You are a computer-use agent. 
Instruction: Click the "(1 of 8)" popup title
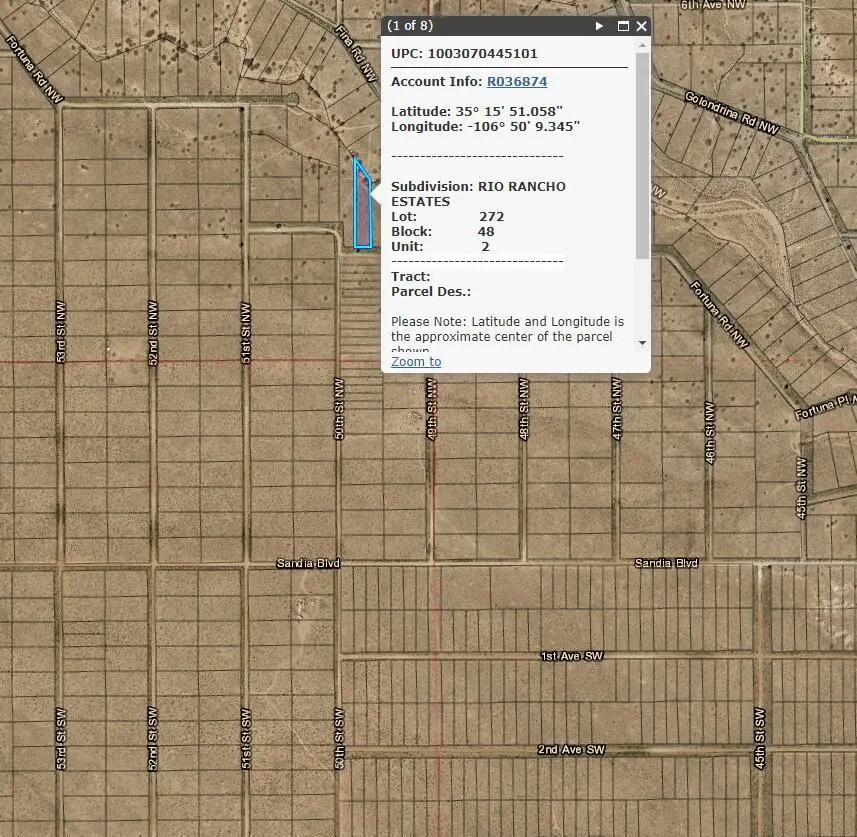click(x=410, y=26)
